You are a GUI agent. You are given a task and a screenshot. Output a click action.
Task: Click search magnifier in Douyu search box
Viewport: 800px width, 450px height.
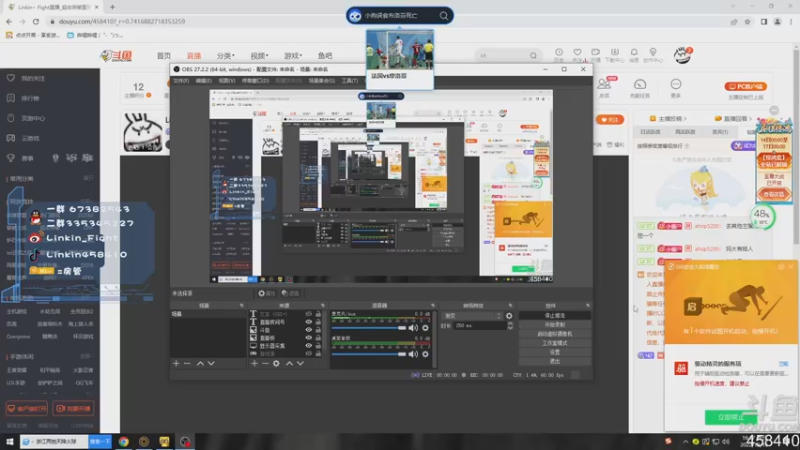[x=533, y=56]
